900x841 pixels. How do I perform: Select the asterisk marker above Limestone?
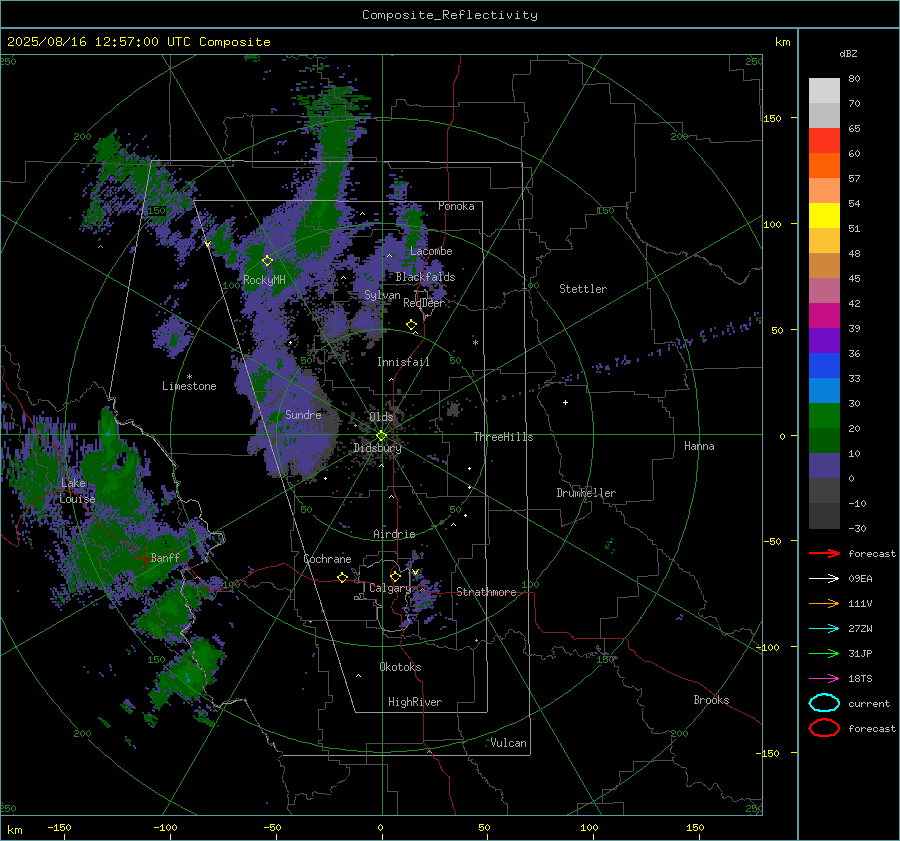(189, 377)
